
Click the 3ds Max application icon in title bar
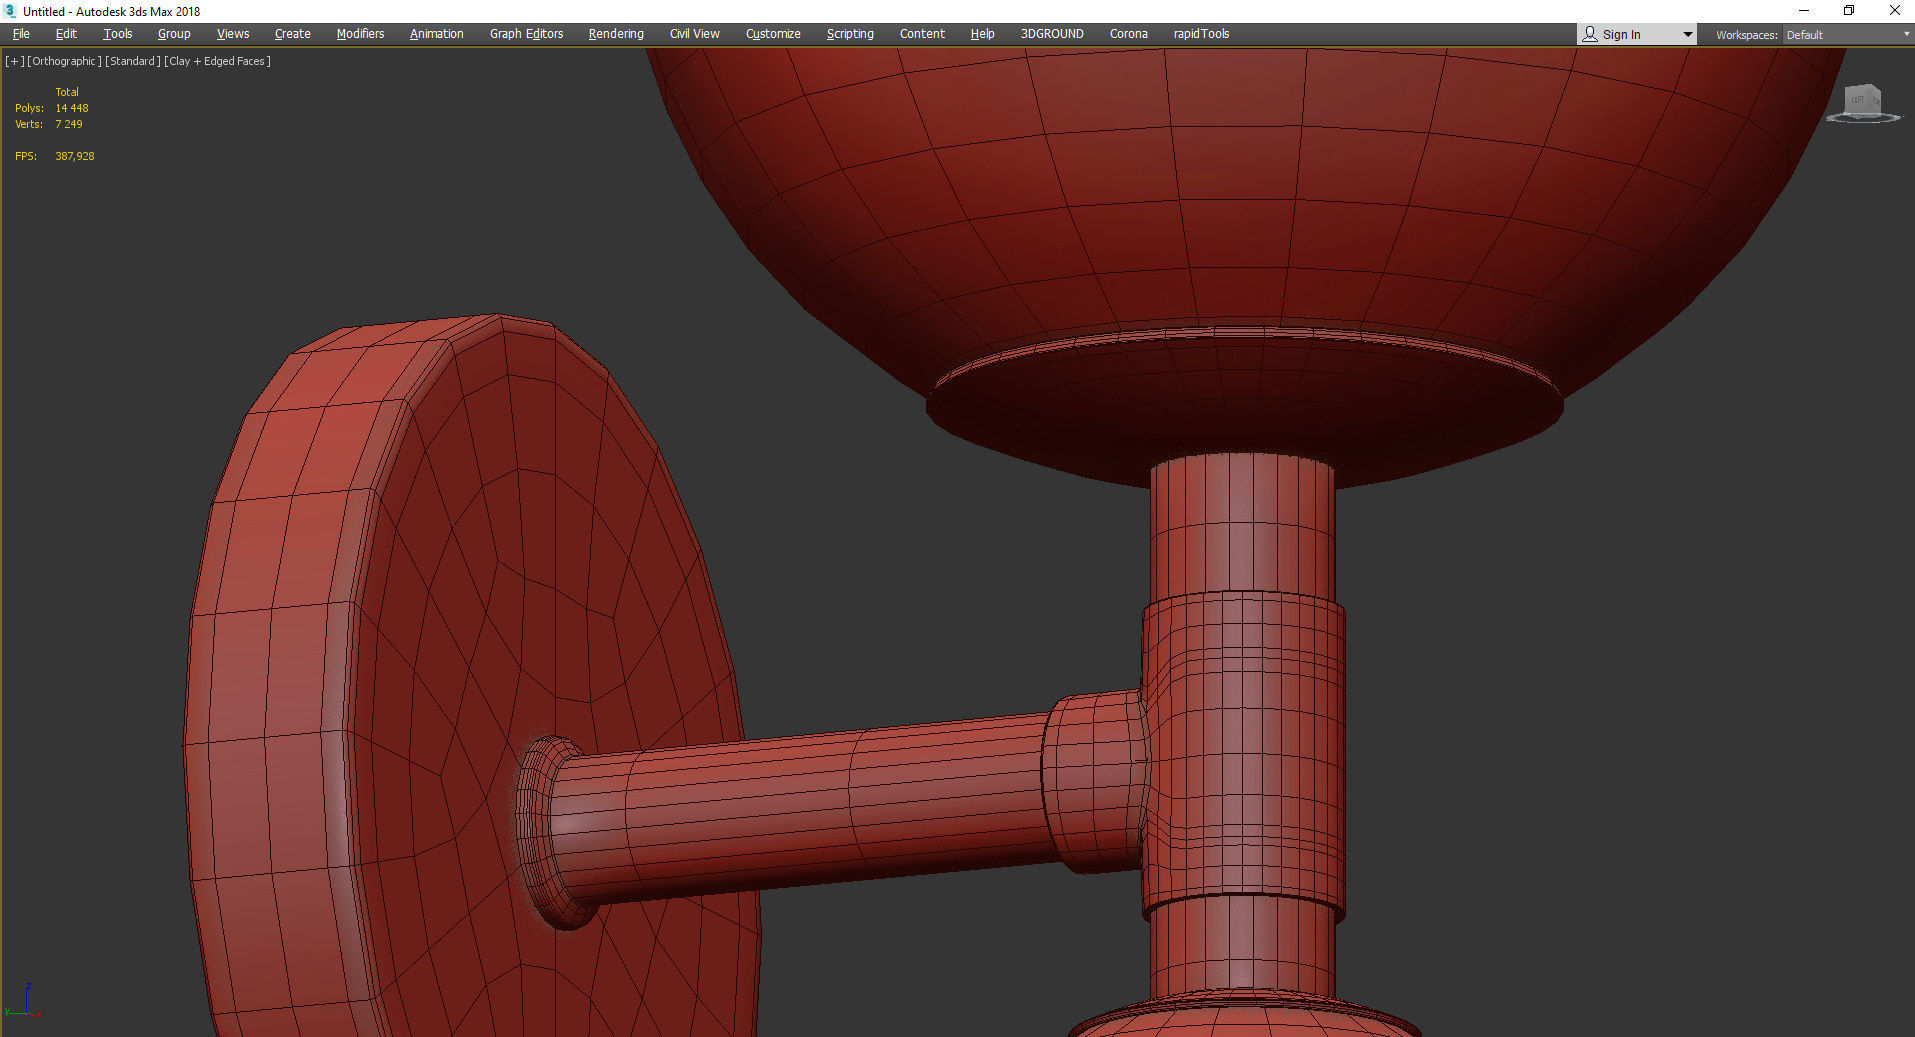point(11,11)
